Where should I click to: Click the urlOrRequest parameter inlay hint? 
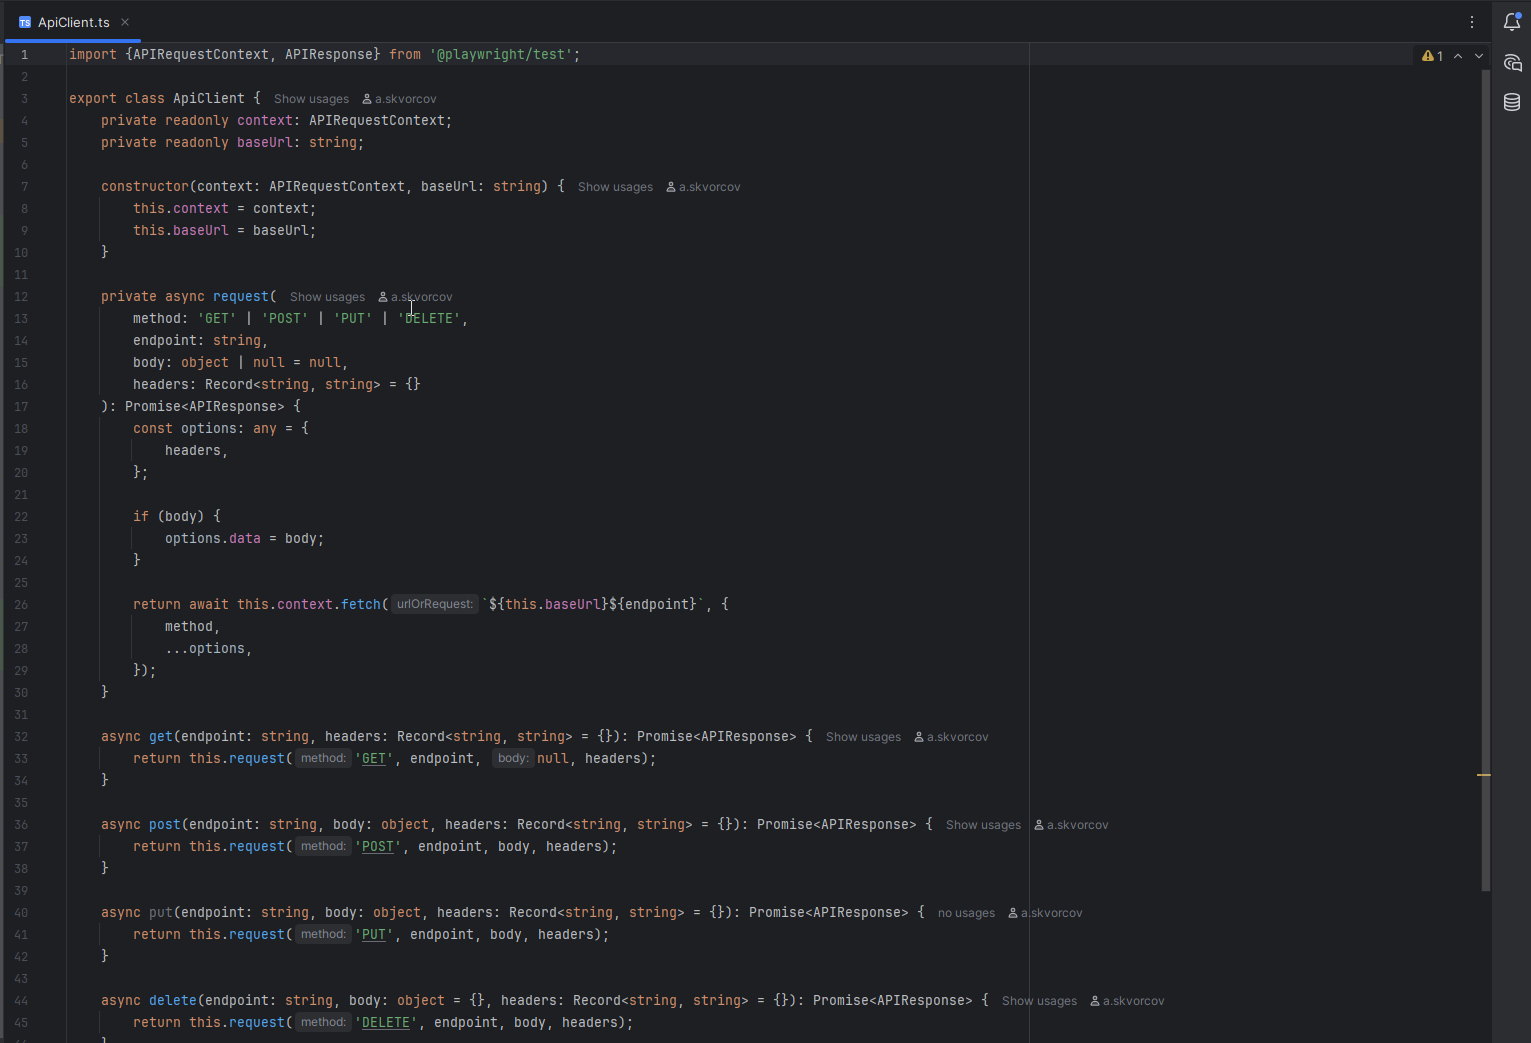pyautogui.click(x=435, y=604)
